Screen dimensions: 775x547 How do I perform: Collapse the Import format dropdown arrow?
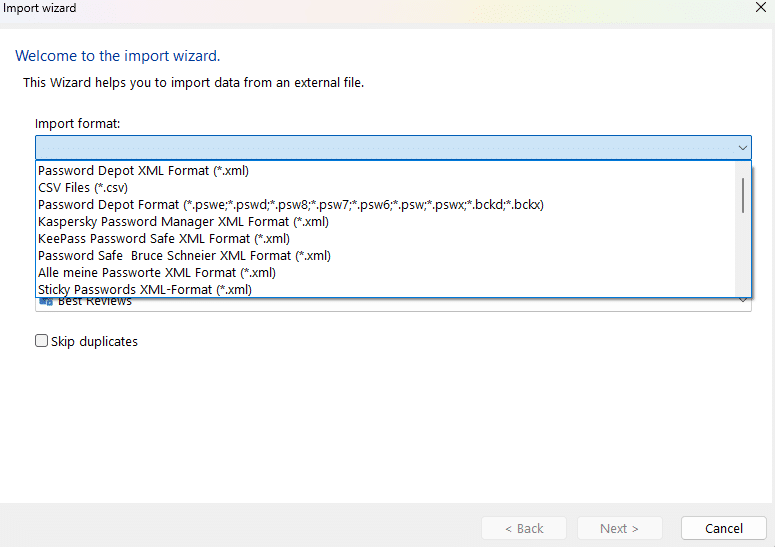(x=742, y=148)
